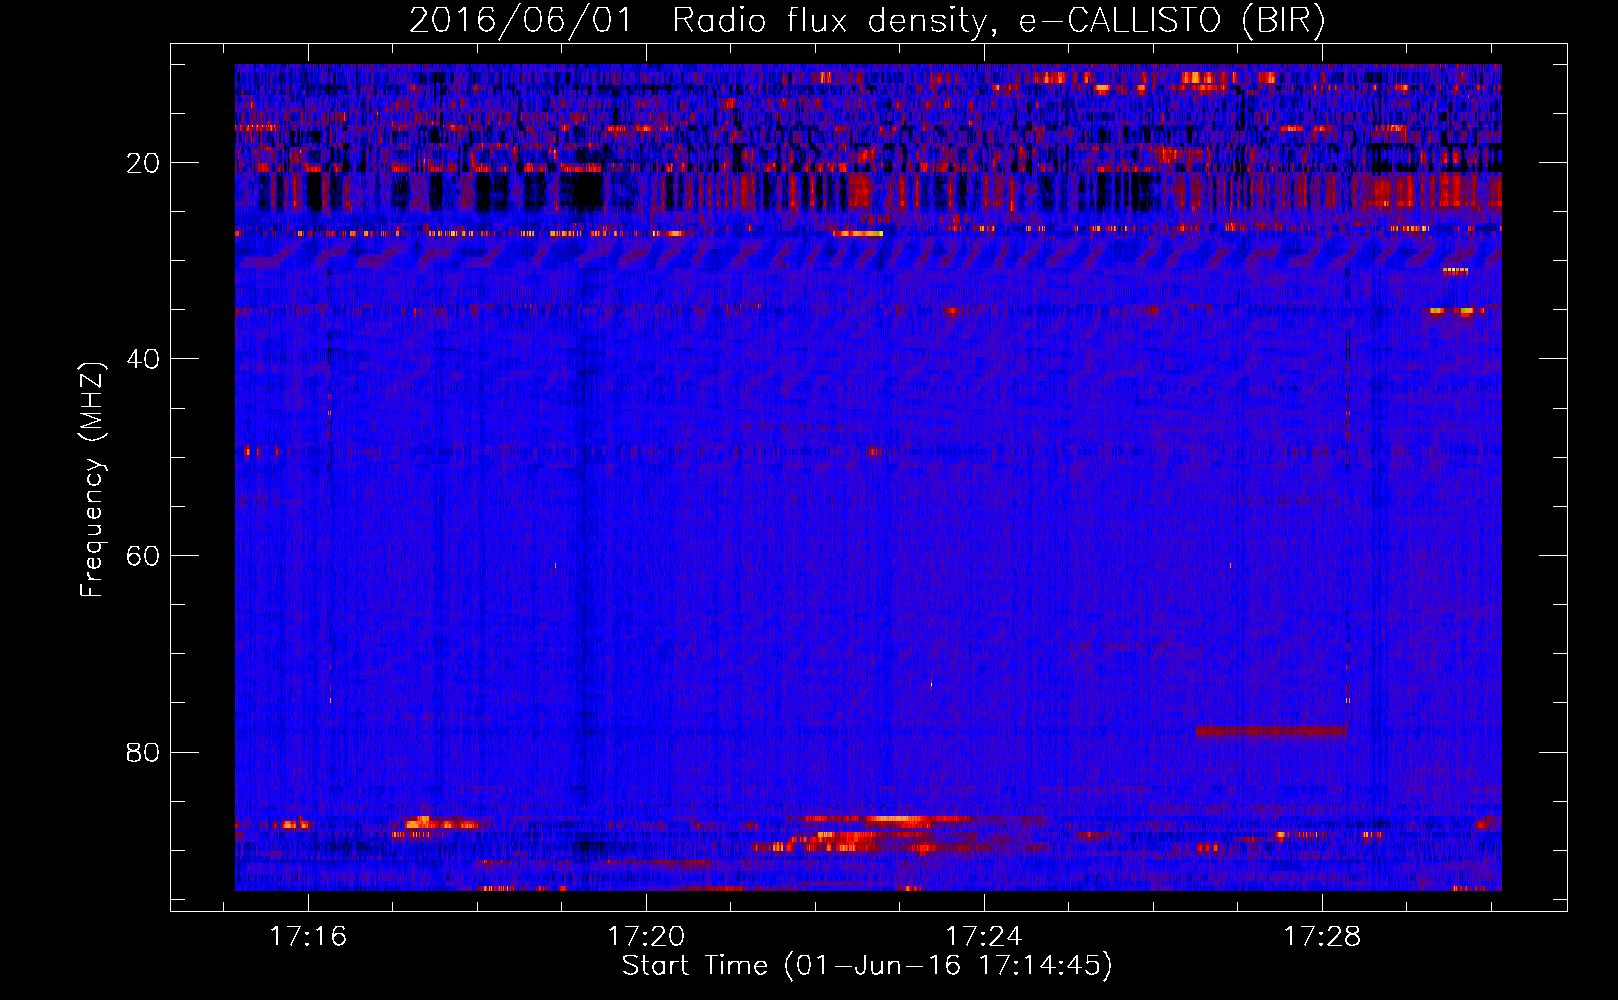1618x1000 pixels.
Task: Click the 'Start Time (01-Jun-16 17:14:45)' label
Action: [x=867, y=966]
